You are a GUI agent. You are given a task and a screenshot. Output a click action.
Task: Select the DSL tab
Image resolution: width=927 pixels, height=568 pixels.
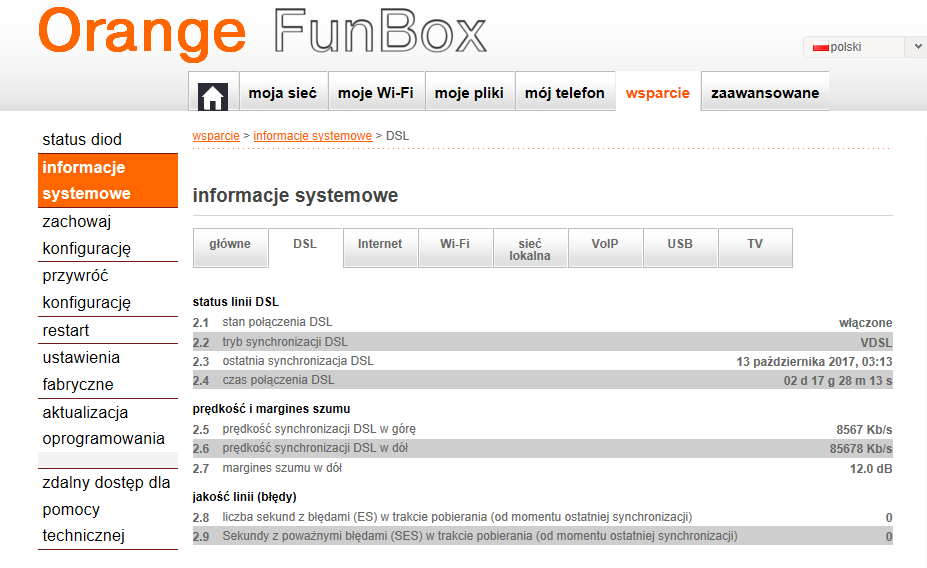pyautogui.click(x=305, y=248)
